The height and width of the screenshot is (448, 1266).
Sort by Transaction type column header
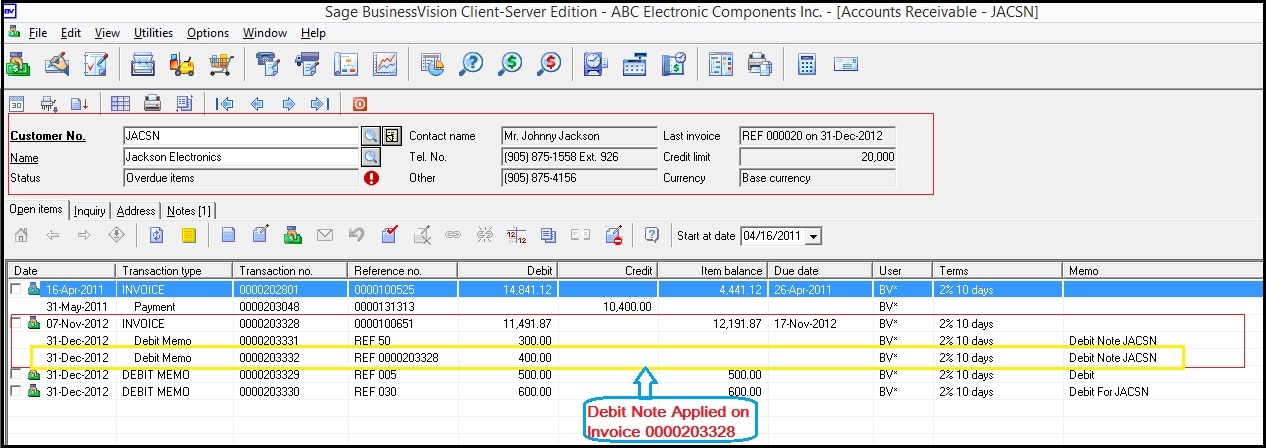pyautogui.click(x=175, y=271)
